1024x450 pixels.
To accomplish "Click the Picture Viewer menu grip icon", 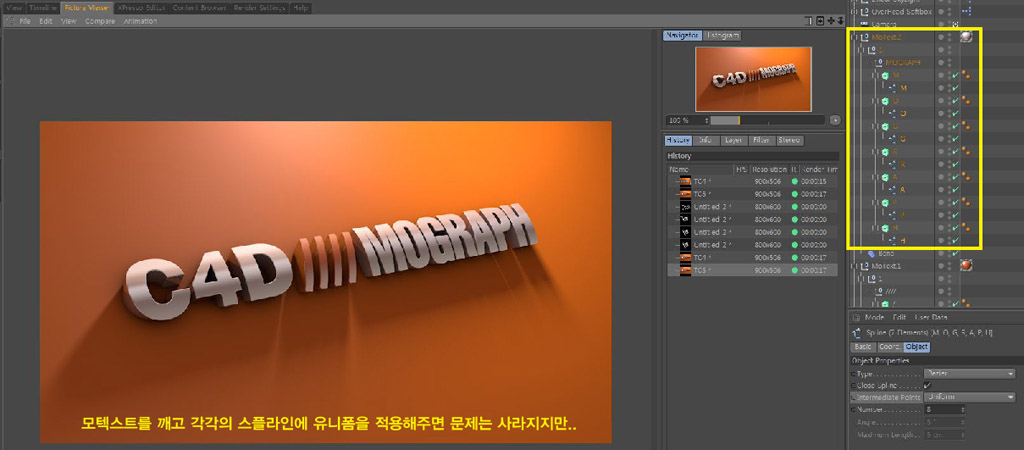I will tap(8, 21).
